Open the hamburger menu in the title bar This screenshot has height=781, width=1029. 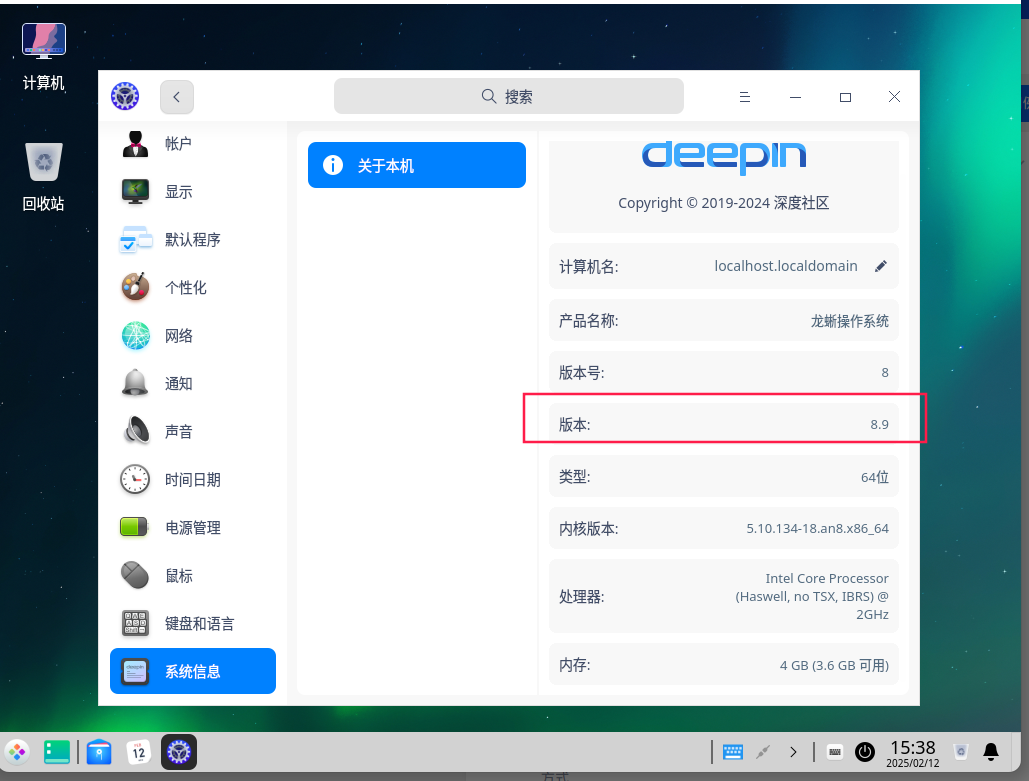(x=744, y=97)
